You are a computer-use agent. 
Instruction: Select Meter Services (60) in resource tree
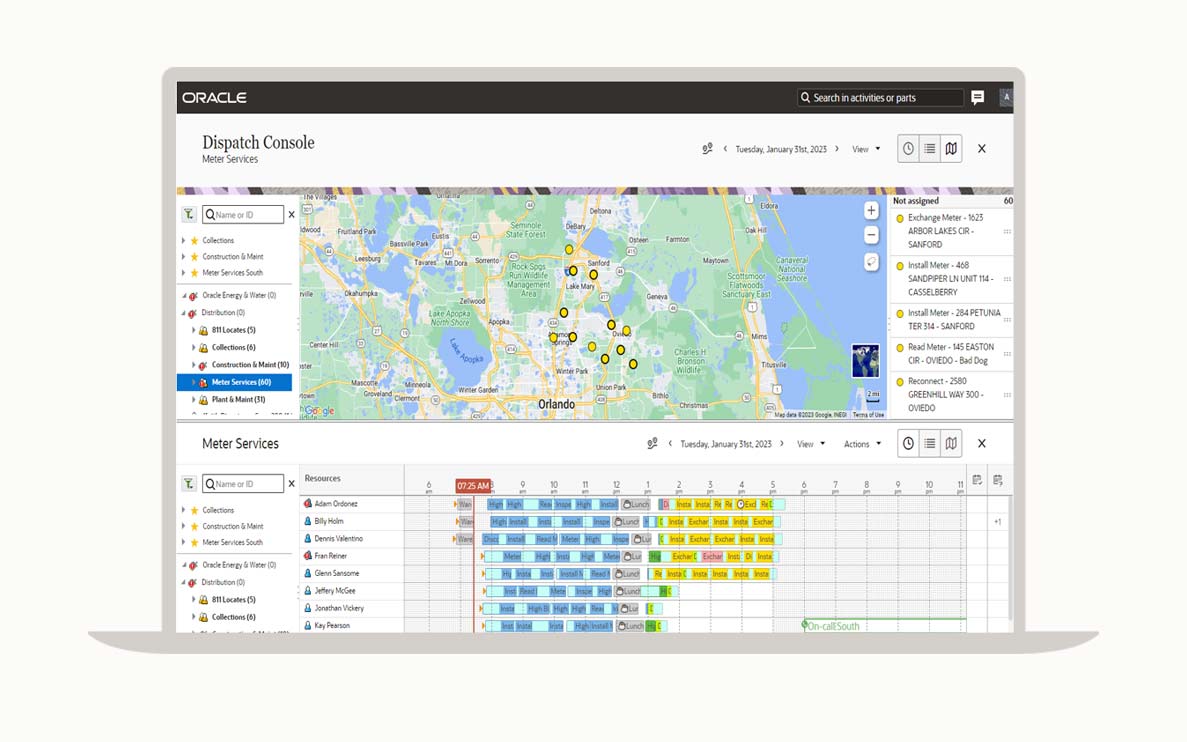click(241, 382)
